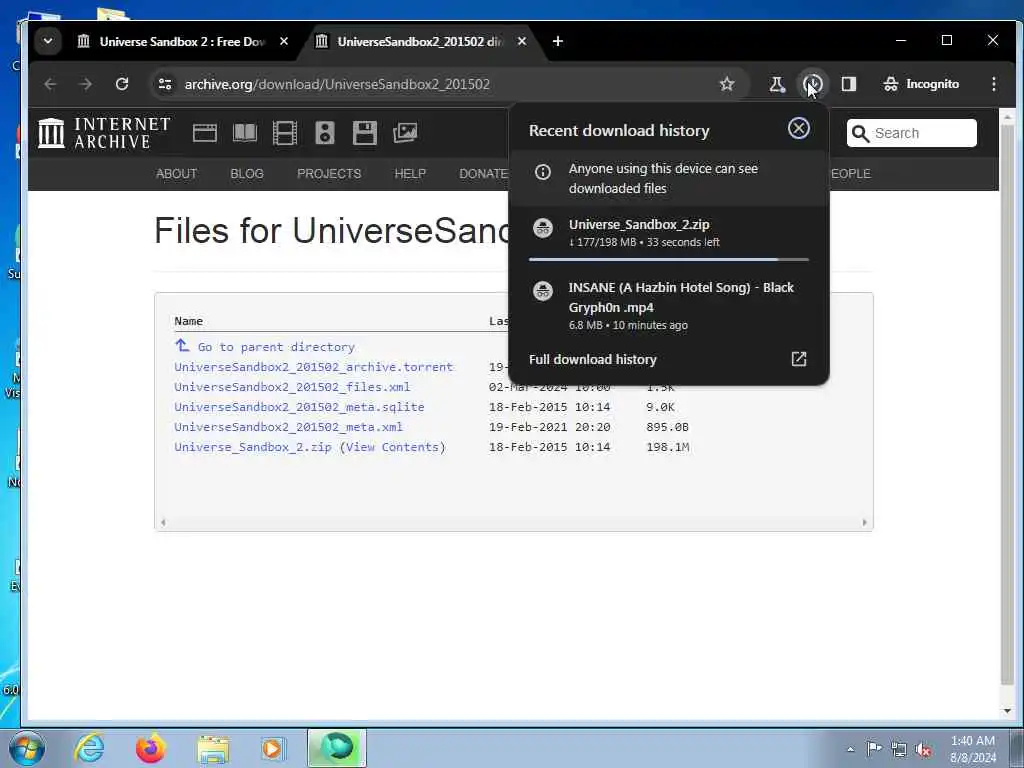This screenshot has width=1024, height=768.
Task: Open the BLOG menu item
Action: point(247,174)
